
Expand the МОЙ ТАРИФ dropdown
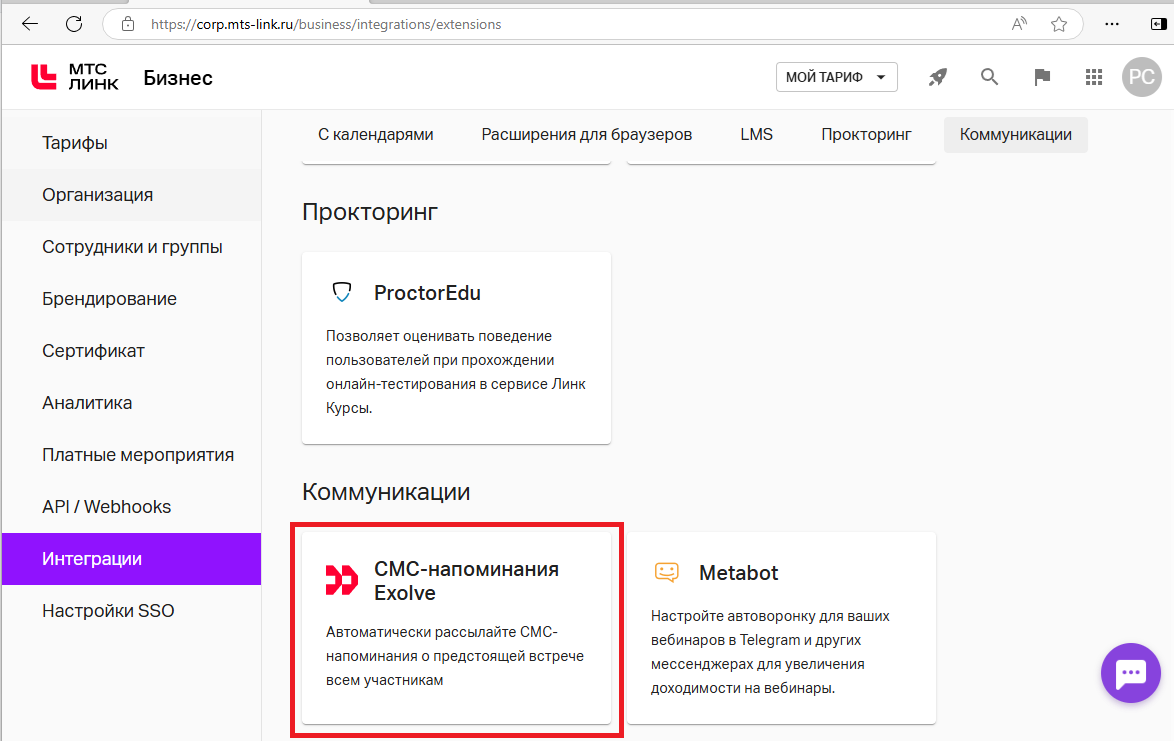(836, 77)
